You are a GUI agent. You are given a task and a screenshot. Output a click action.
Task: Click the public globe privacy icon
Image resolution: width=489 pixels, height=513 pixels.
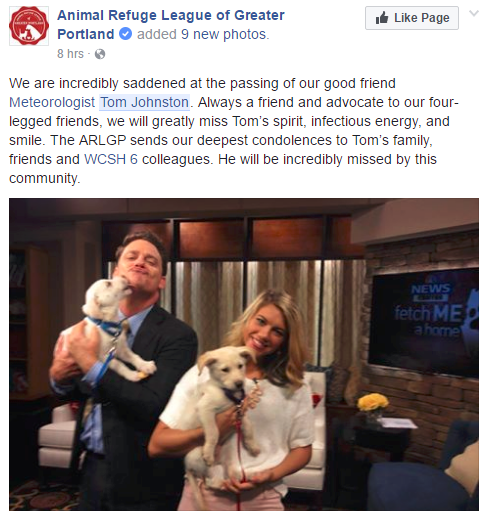tap(100, 54)
